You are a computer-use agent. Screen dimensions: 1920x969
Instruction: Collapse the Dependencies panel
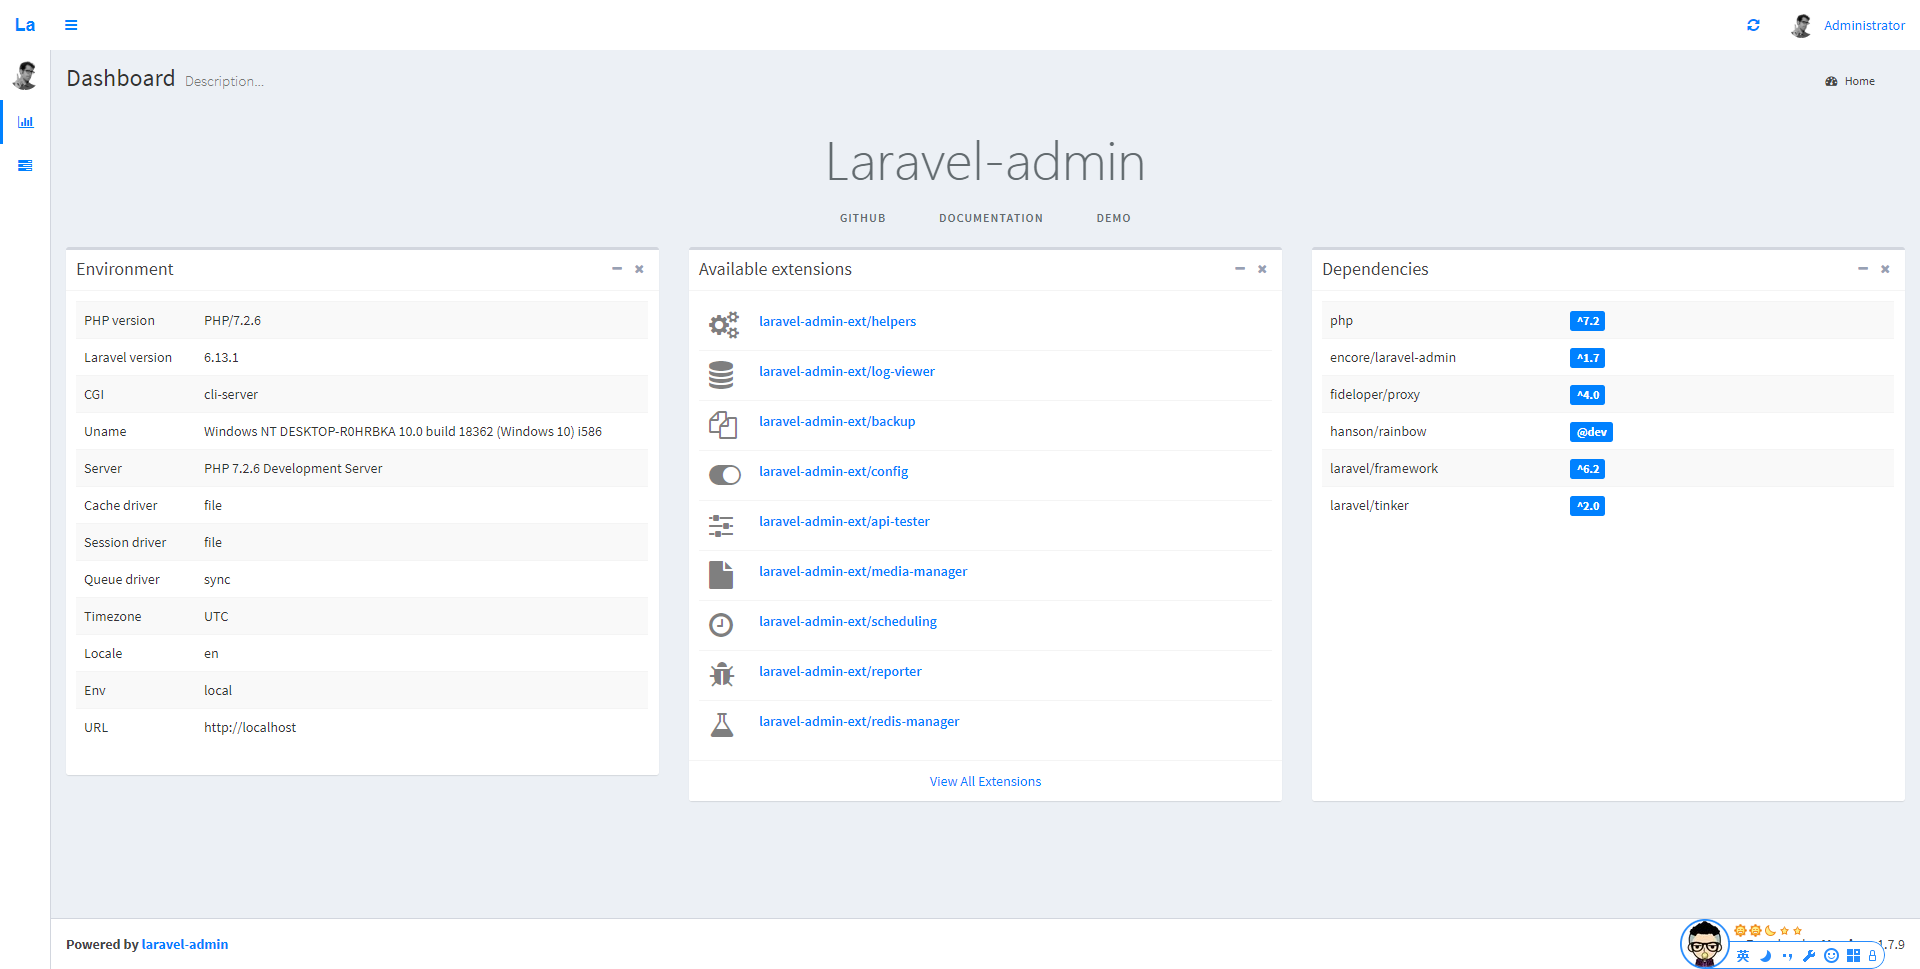pyautogui.click(x=1863, y=269)
